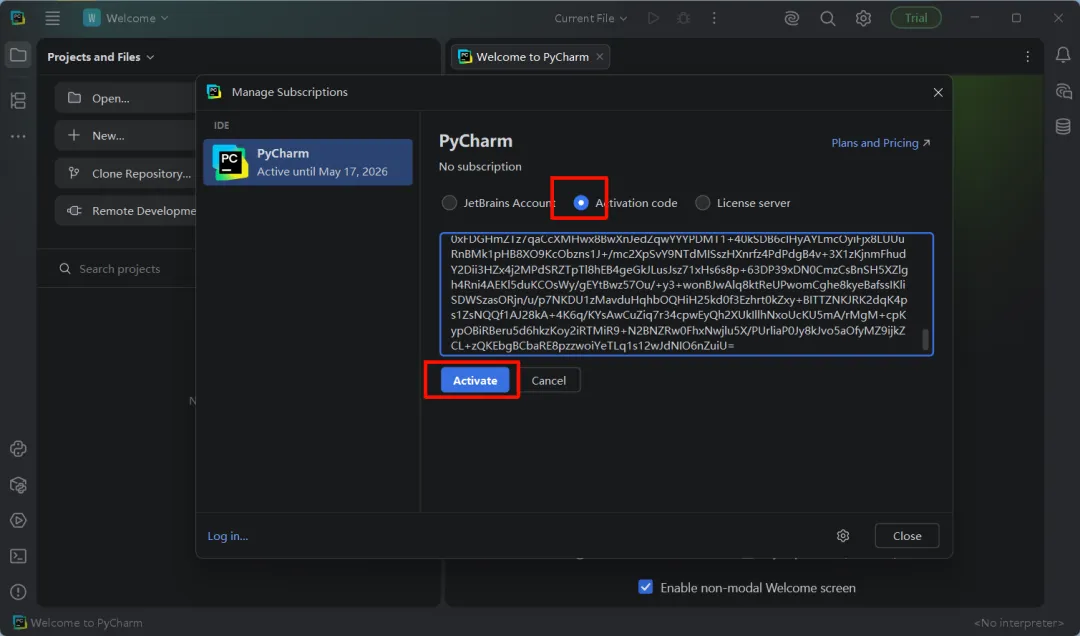
Task: Open the Plans and Pricing link
Action: (x=880, y=143)
